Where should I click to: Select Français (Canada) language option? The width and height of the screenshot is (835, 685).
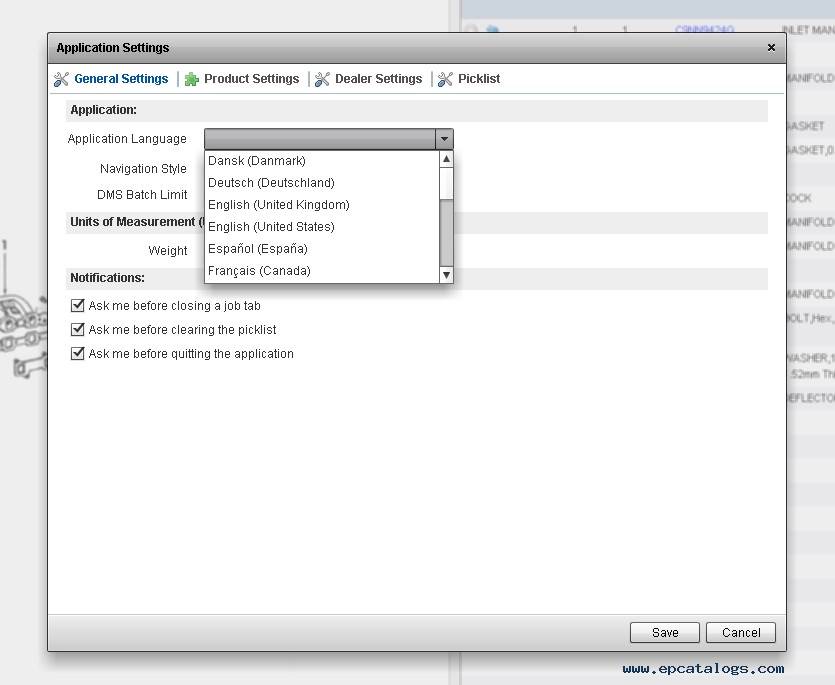(x=259, y=271)
